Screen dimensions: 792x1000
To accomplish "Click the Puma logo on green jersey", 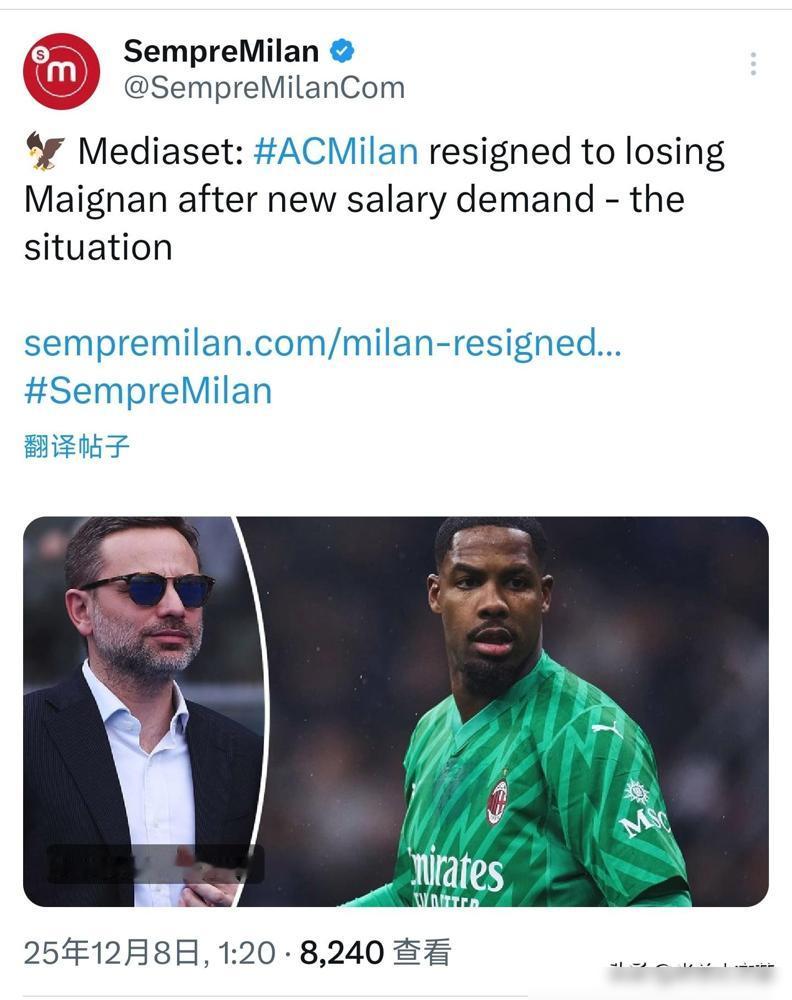I will click(x=606, y=729).
